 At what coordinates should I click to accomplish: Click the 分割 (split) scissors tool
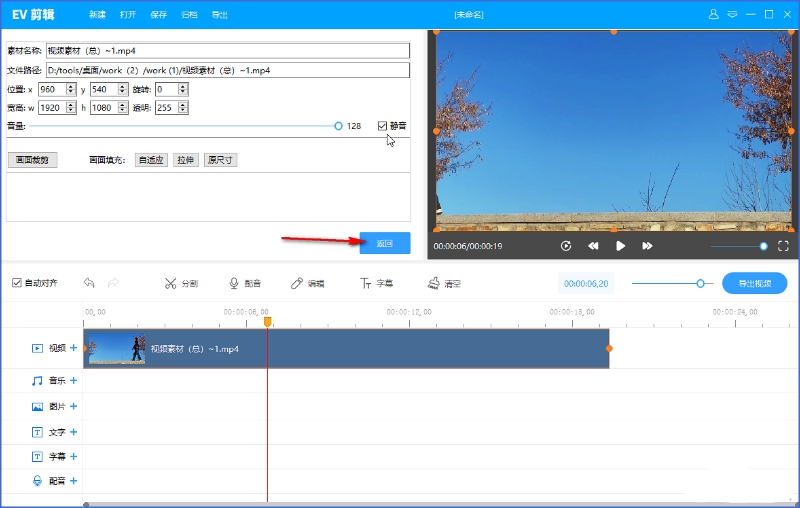tap(181, 283)
